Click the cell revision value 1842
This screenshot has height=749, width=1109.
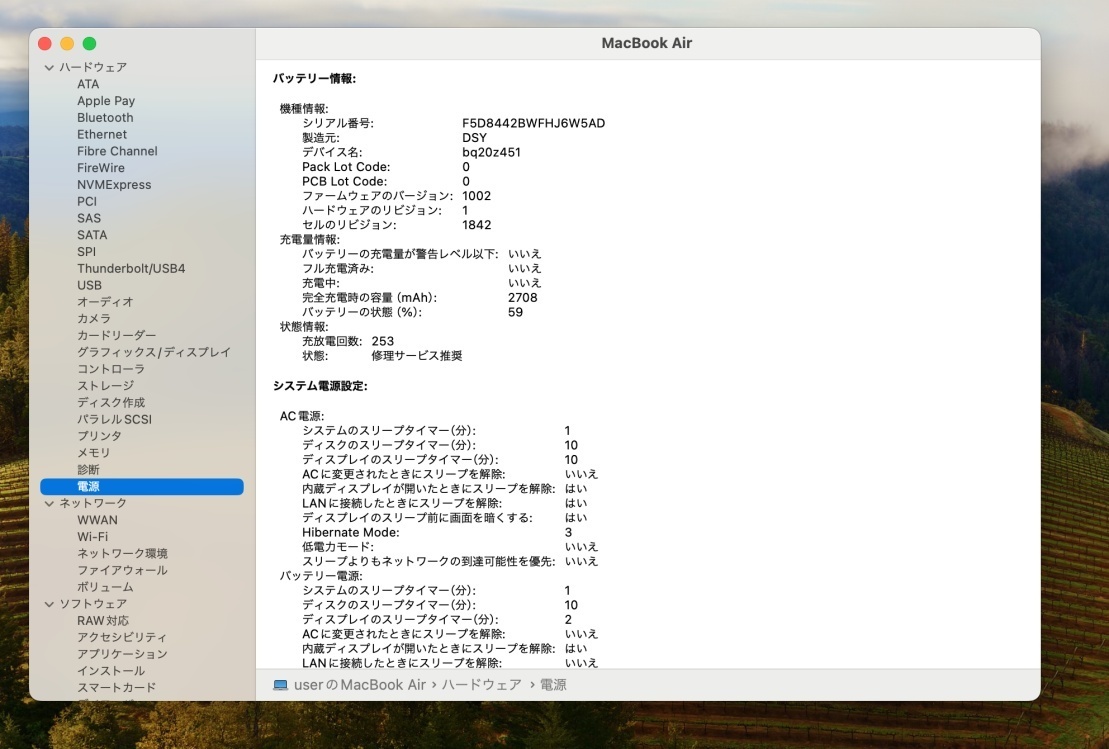pos(476,225)
